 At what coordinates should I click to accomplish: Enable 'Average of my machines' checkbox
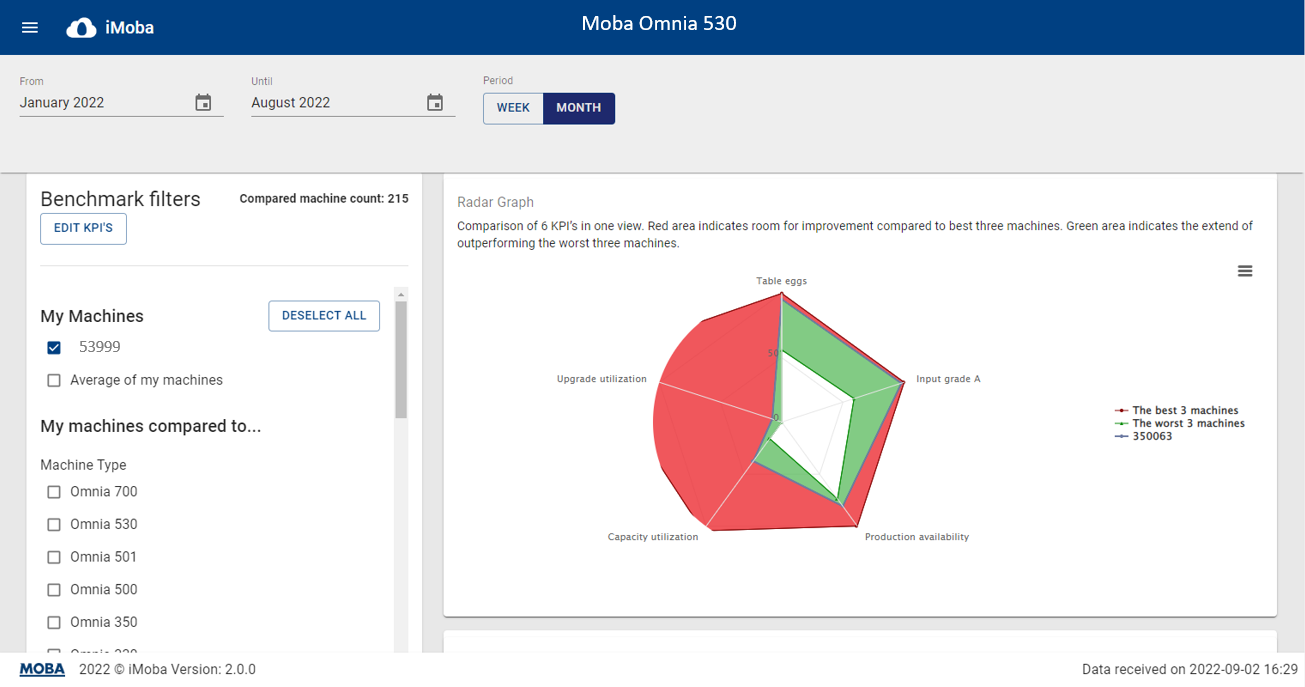pyautogui.click(x=54, y=381)
